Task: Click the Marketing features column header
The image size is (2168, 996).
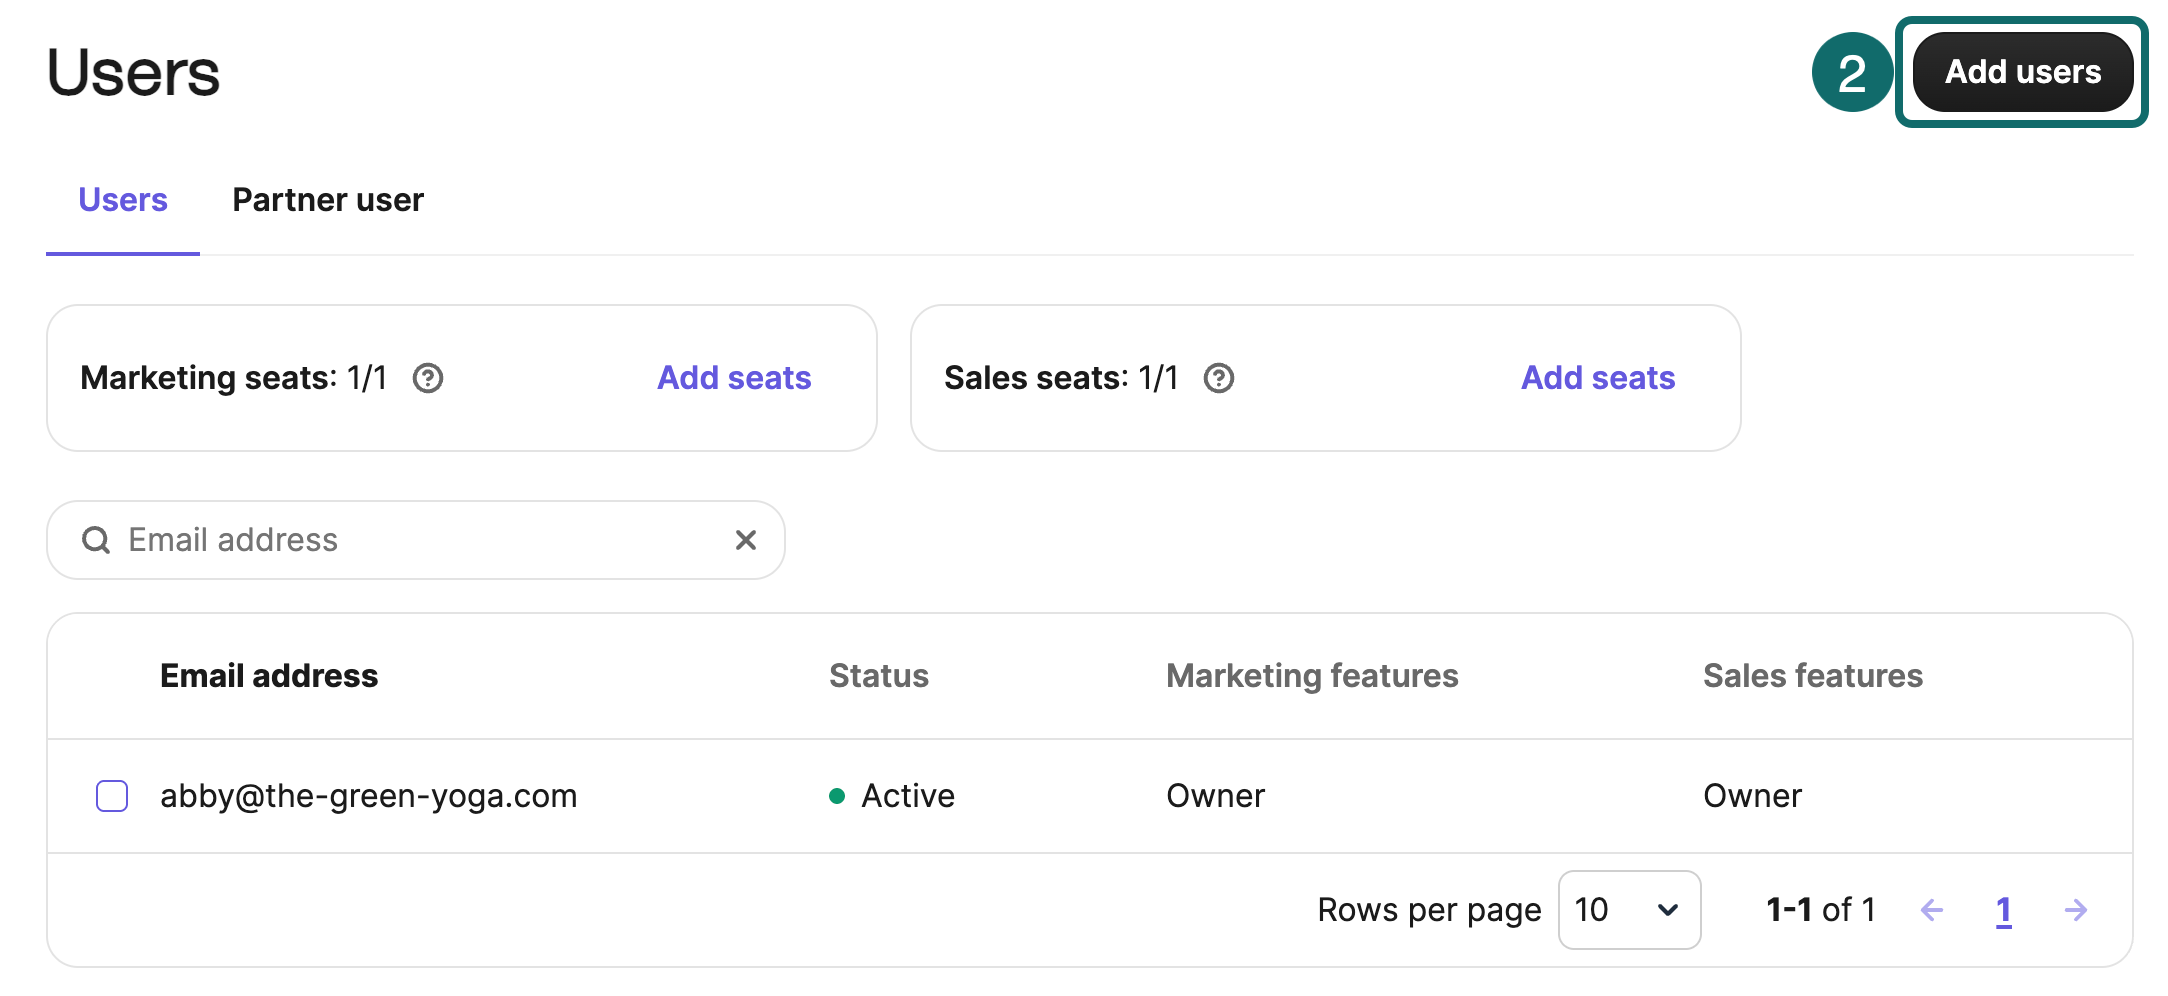Action: (x=1311, y=676)
